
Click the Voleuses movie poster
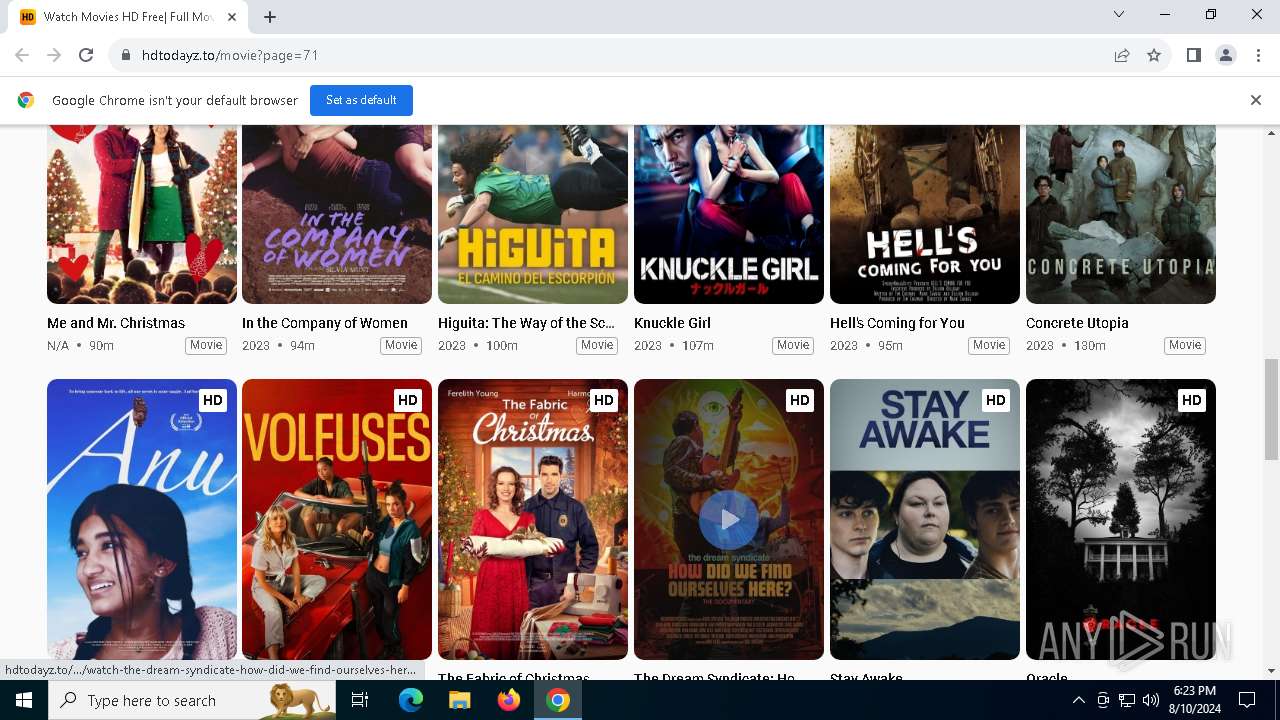point(337,519)
